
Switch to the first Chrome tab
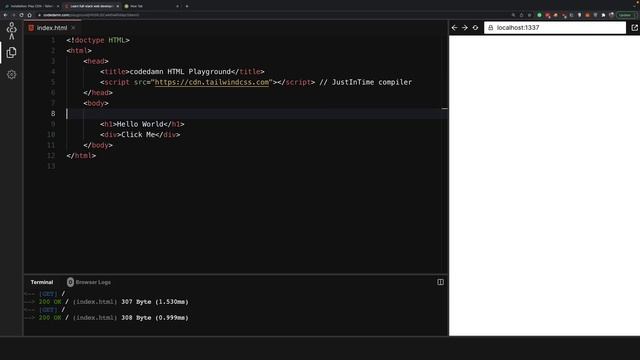click(x=31, y=6)
